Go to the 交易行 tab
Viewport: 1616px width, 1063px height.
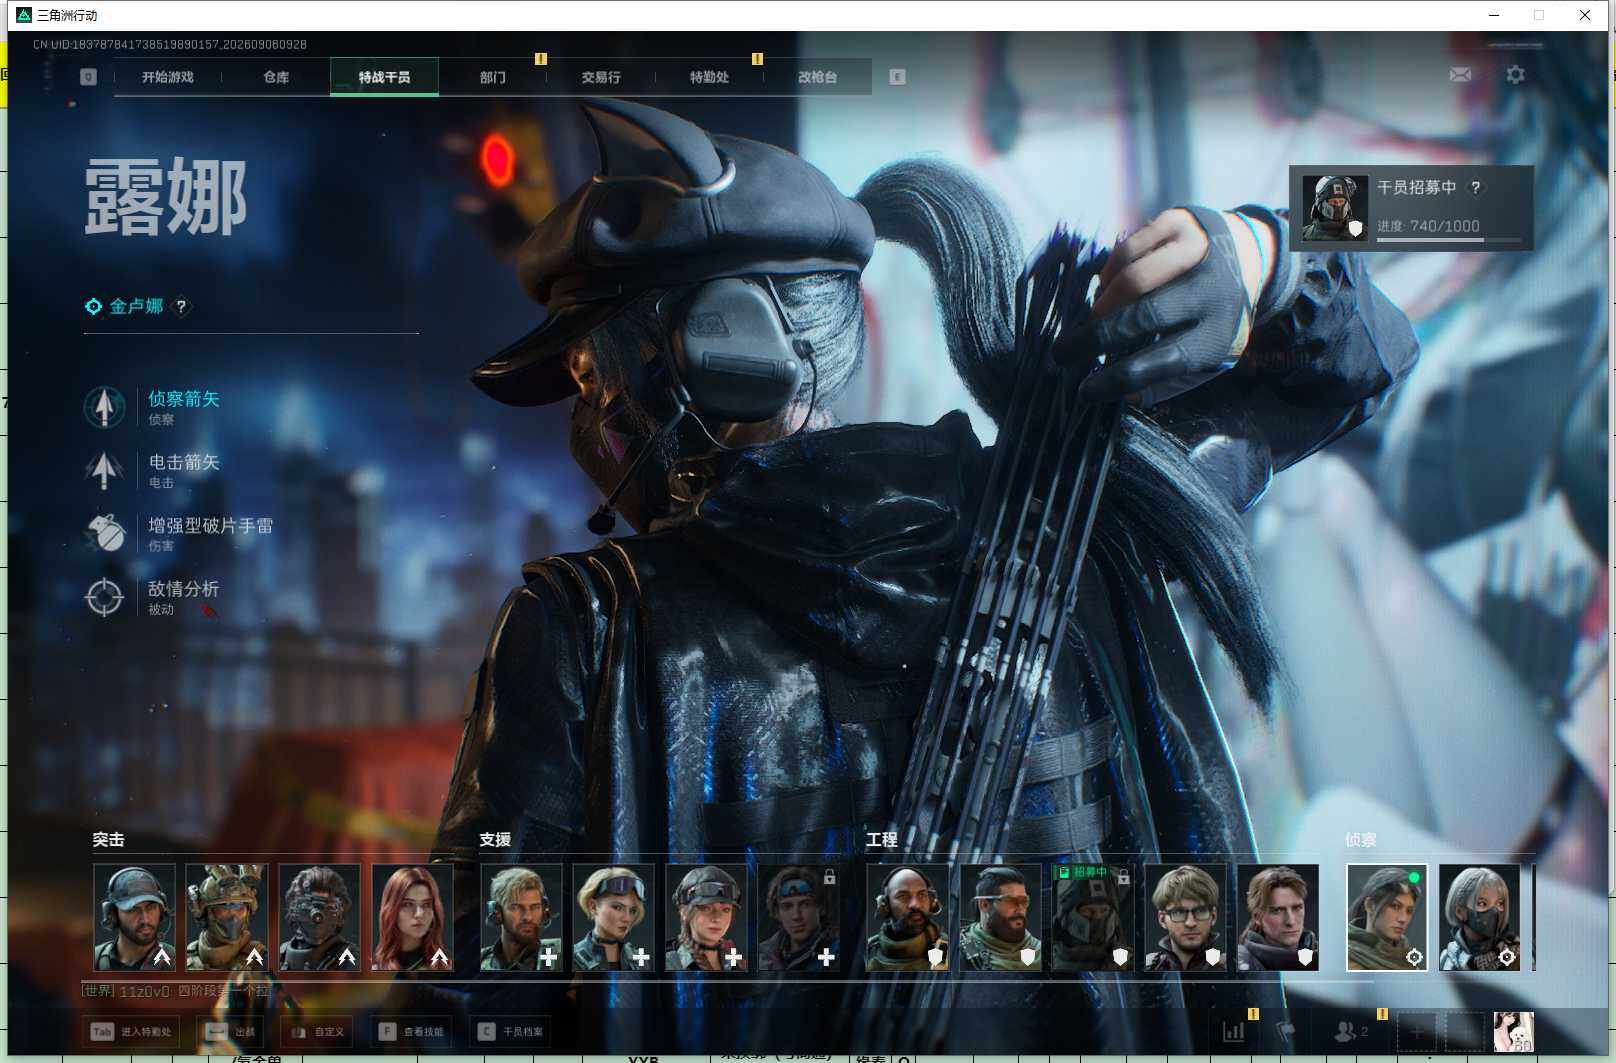[601, 77]
